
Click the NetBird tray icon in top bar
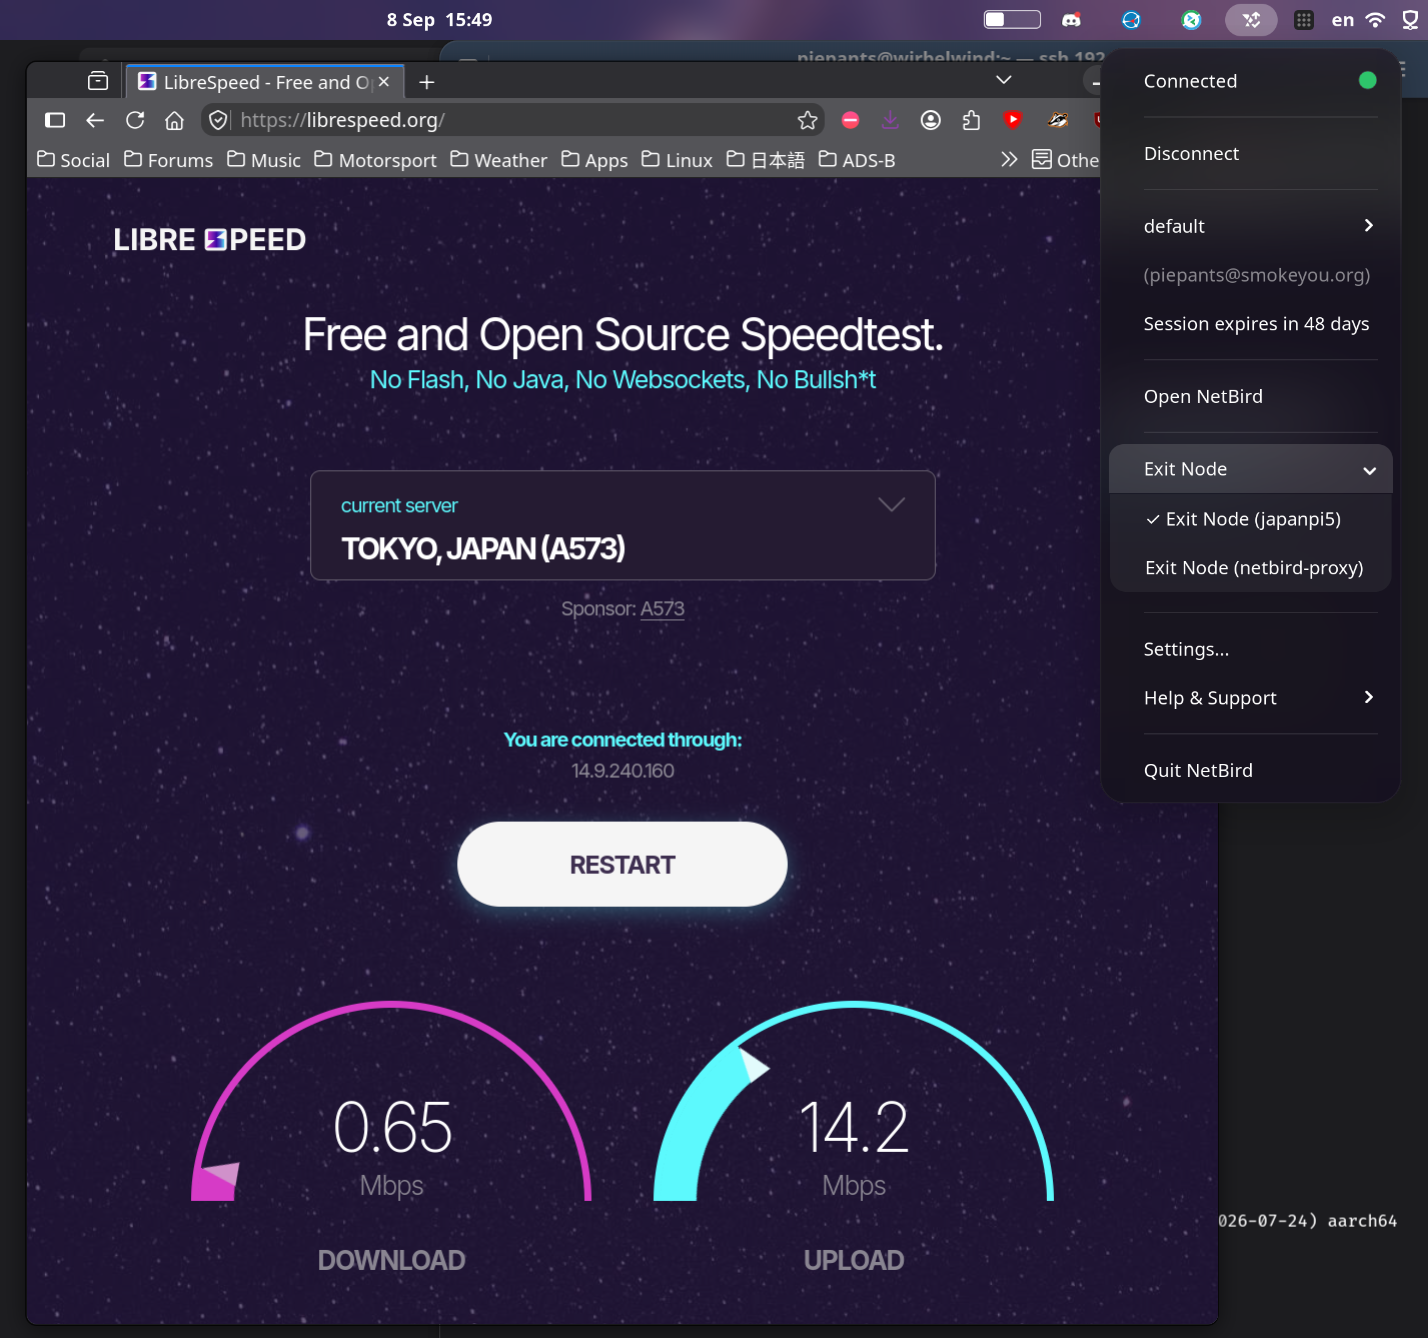[1251, 20]
